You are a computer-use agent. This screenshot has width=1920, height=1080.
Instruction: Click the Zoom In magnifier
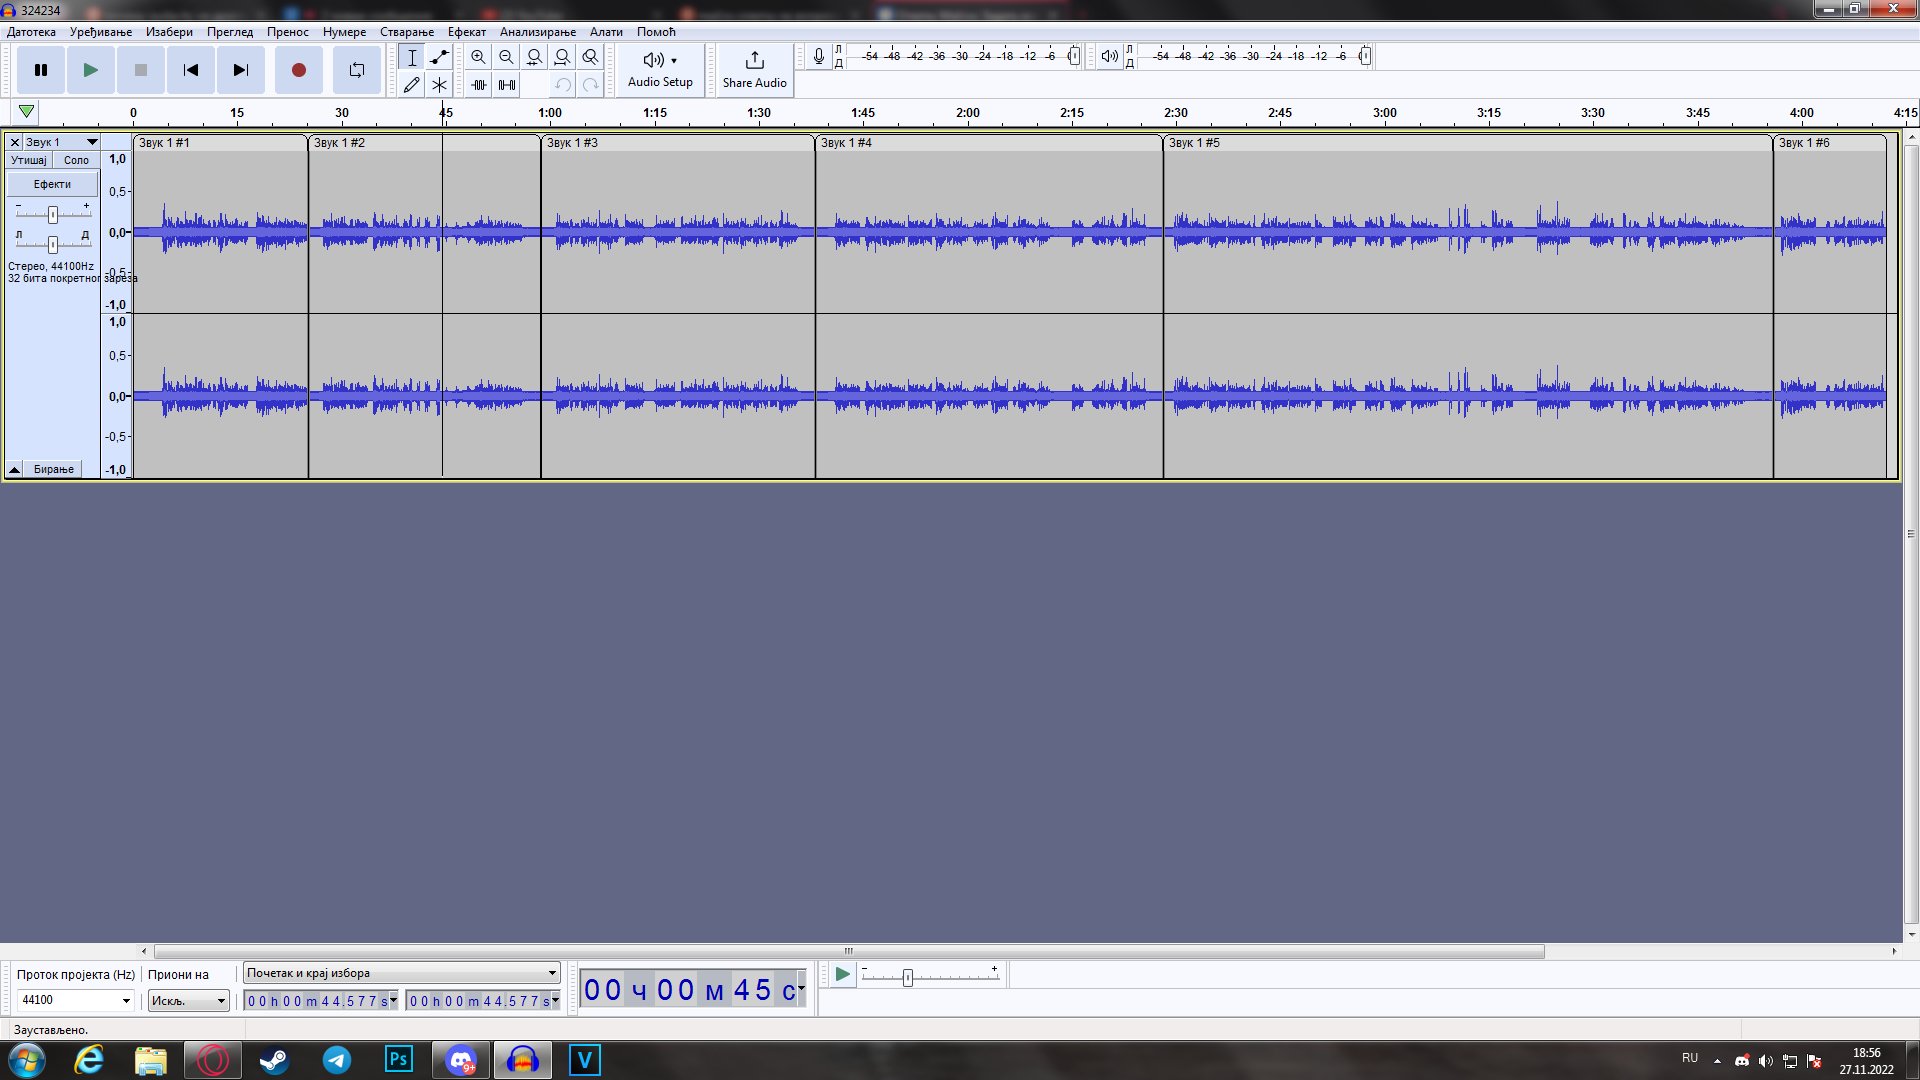click(x=479, y=57)
